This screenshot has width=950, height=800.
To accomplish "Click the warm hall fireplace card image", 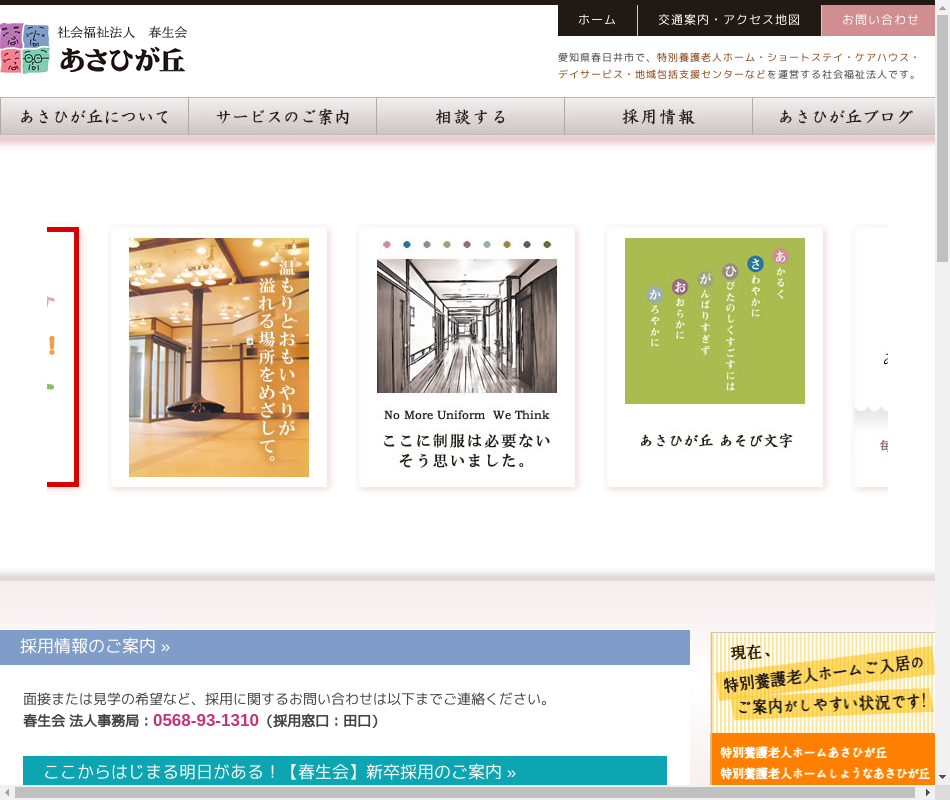I will click(219, 357).
